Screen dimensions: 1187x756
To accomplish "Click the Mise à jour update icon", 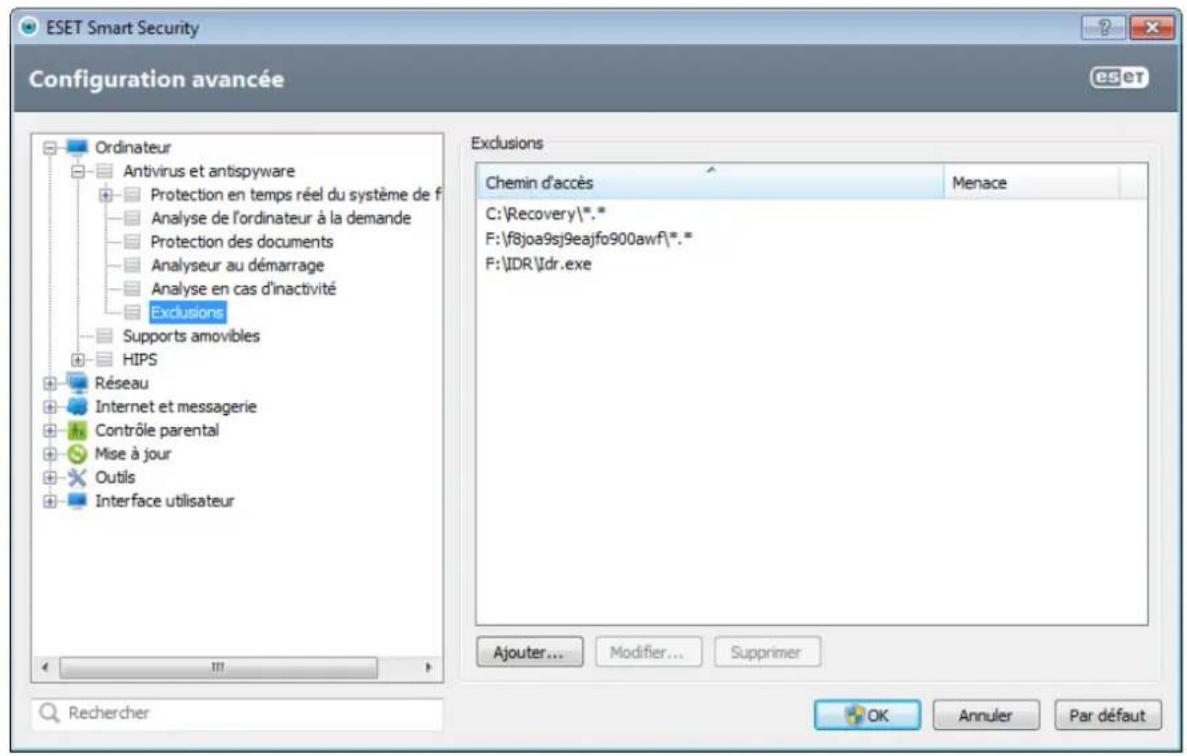I will point(76,453).
